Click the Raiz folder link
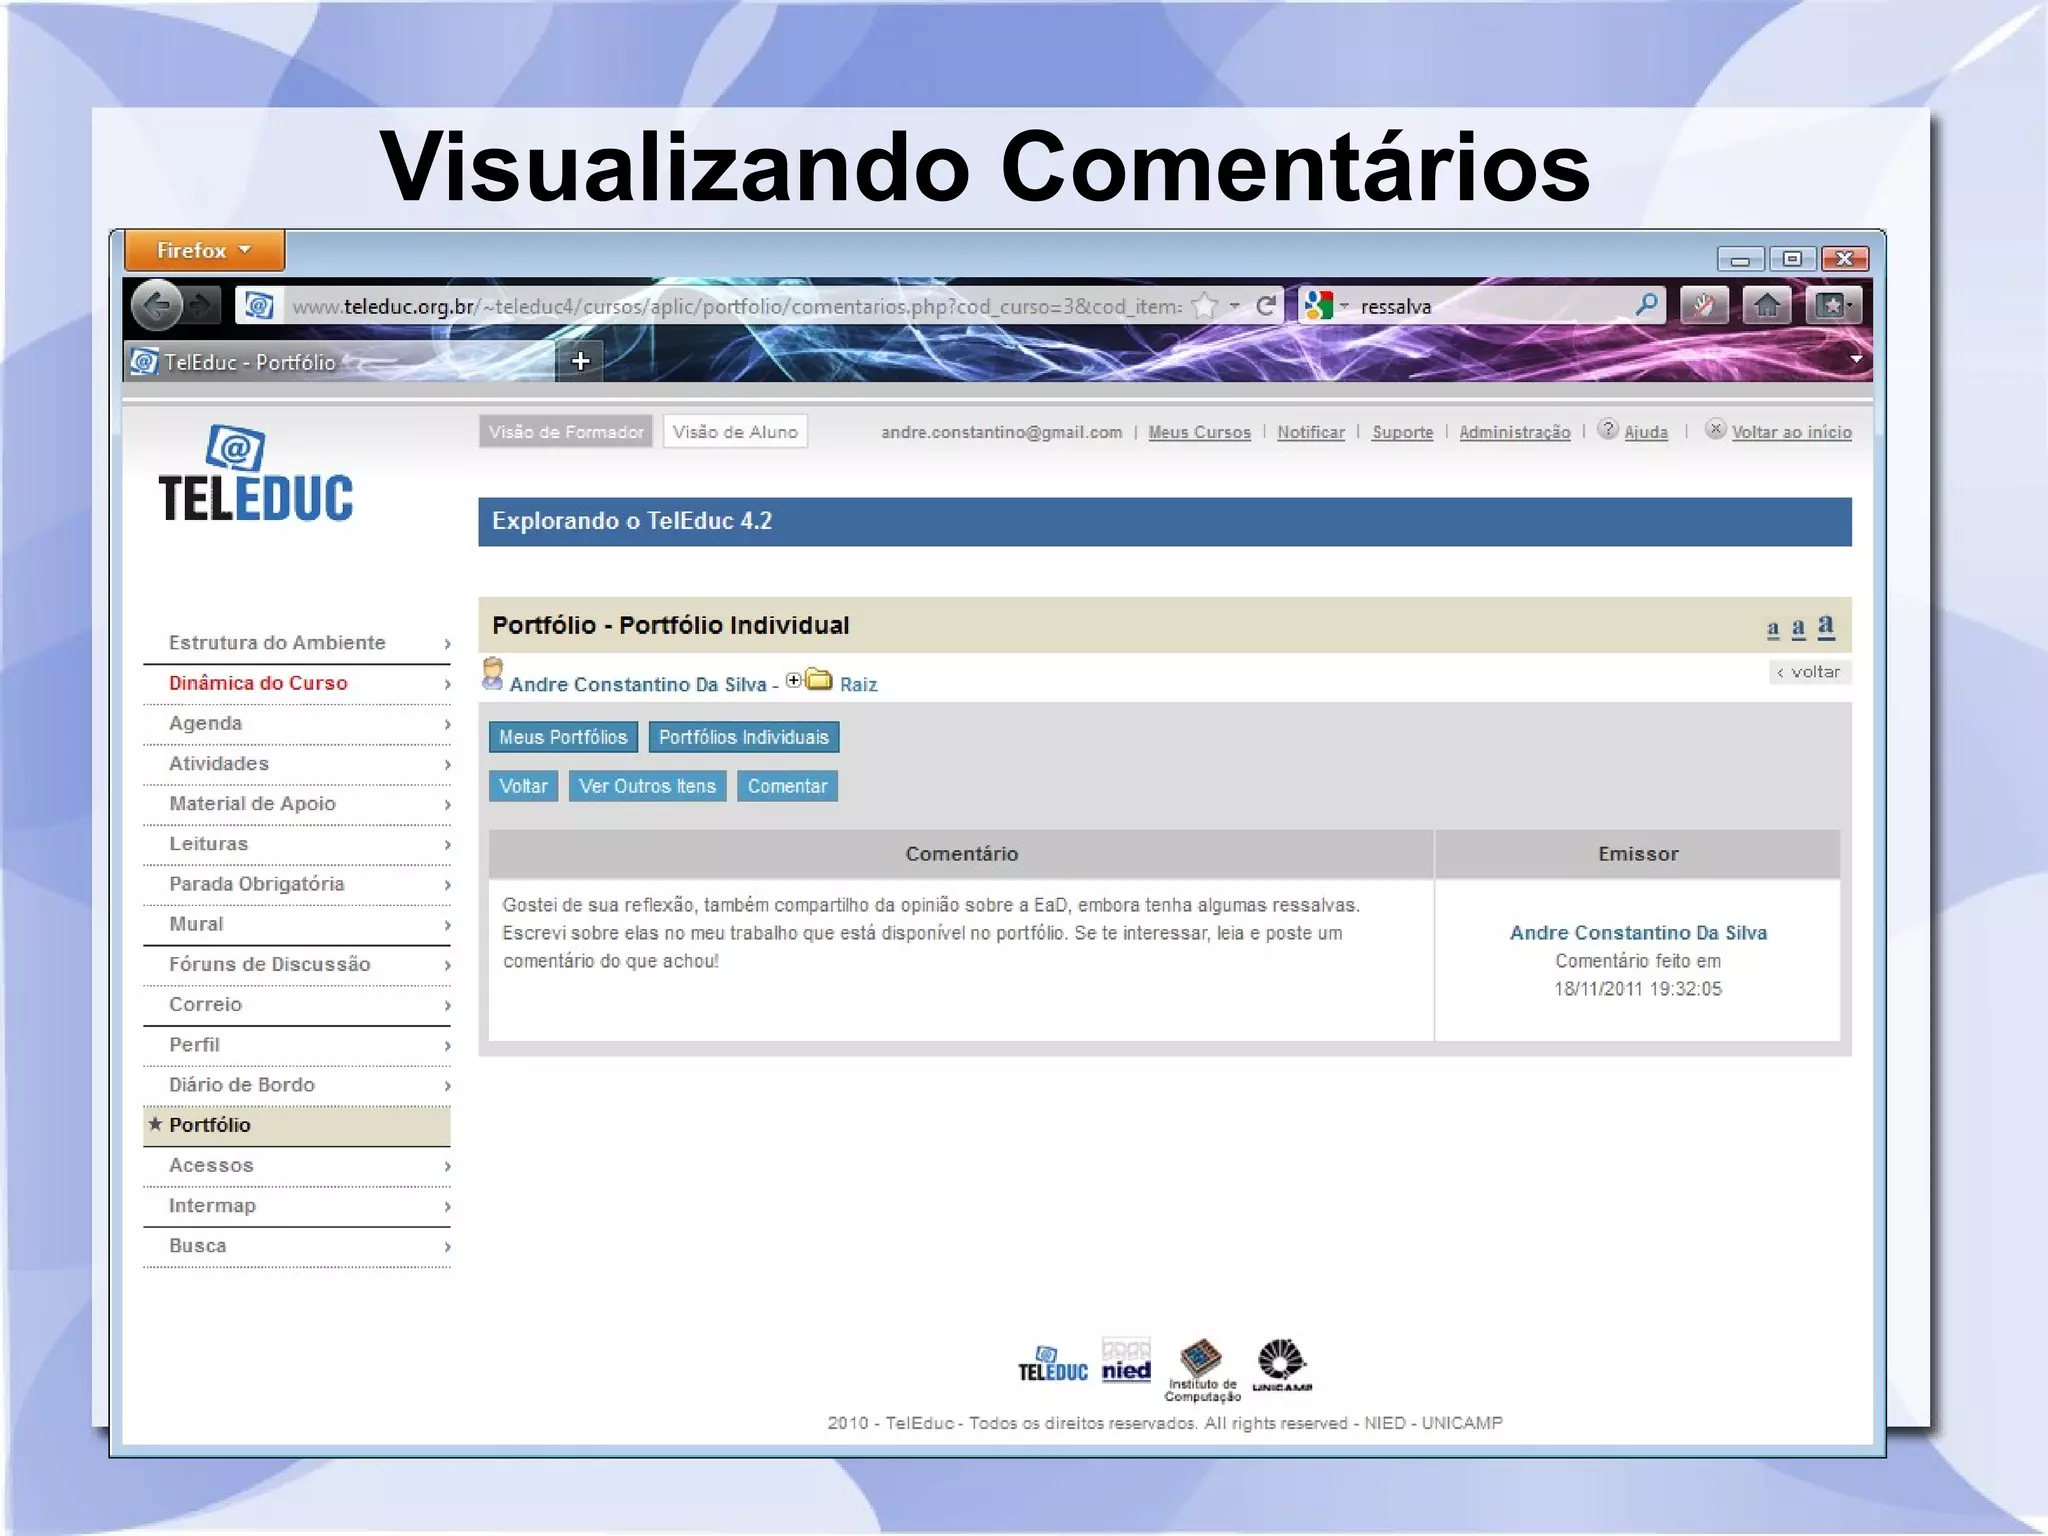The width and height of the screenshot is (2048, 1536). click(858, 685)
